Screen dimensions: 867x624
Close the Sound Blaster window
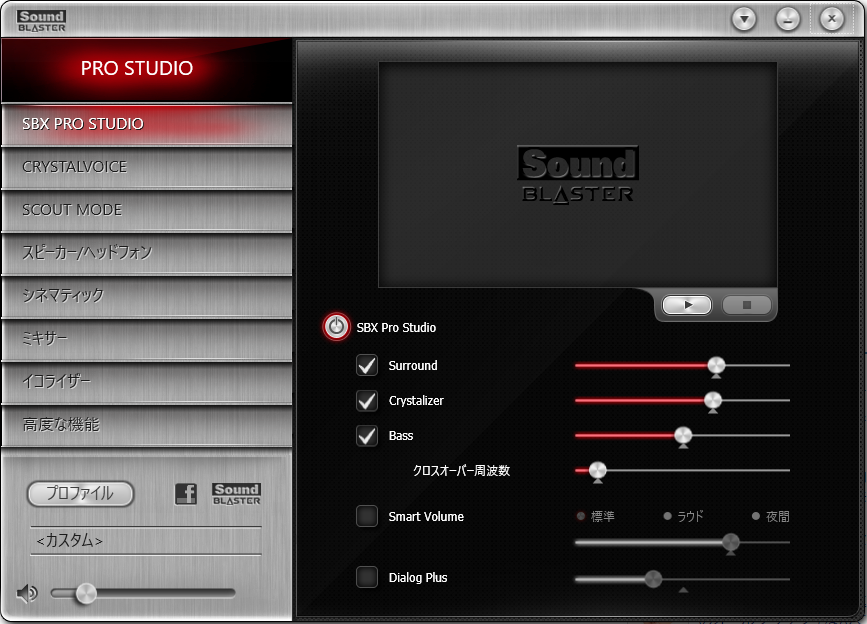pos(832,19)
